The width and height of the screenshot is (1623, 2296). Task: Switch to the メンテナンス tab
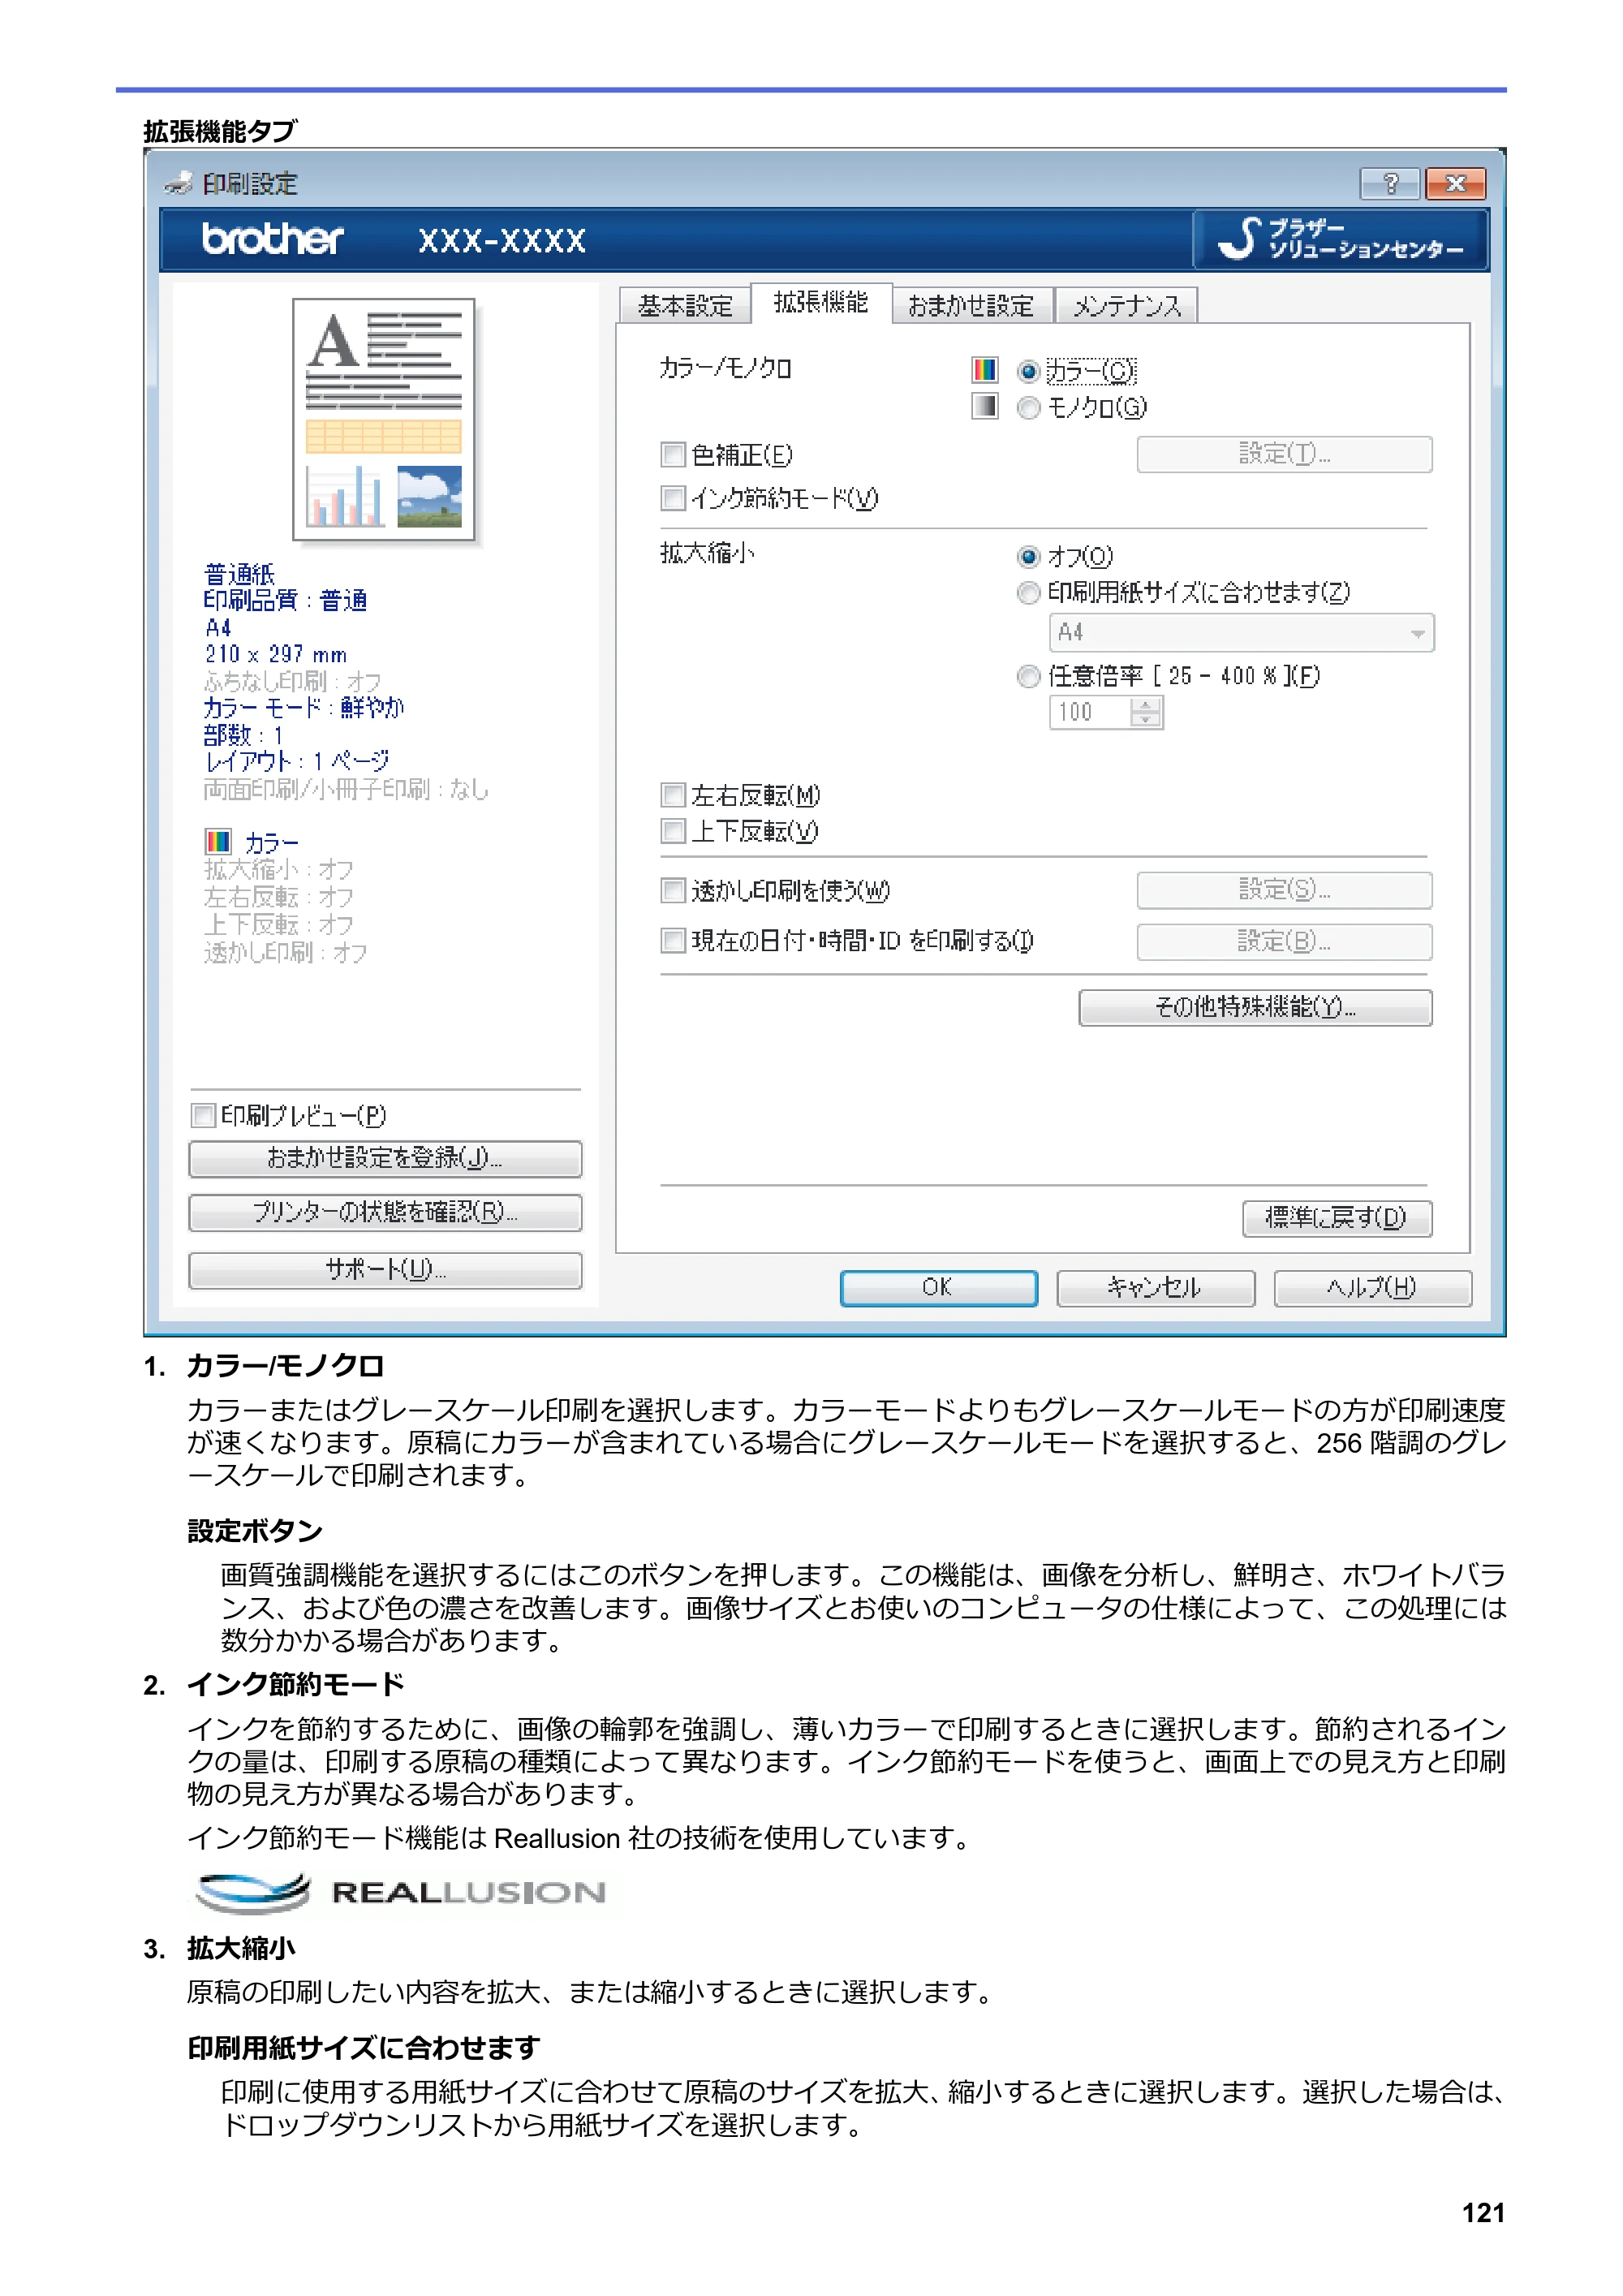point(1127,305)
